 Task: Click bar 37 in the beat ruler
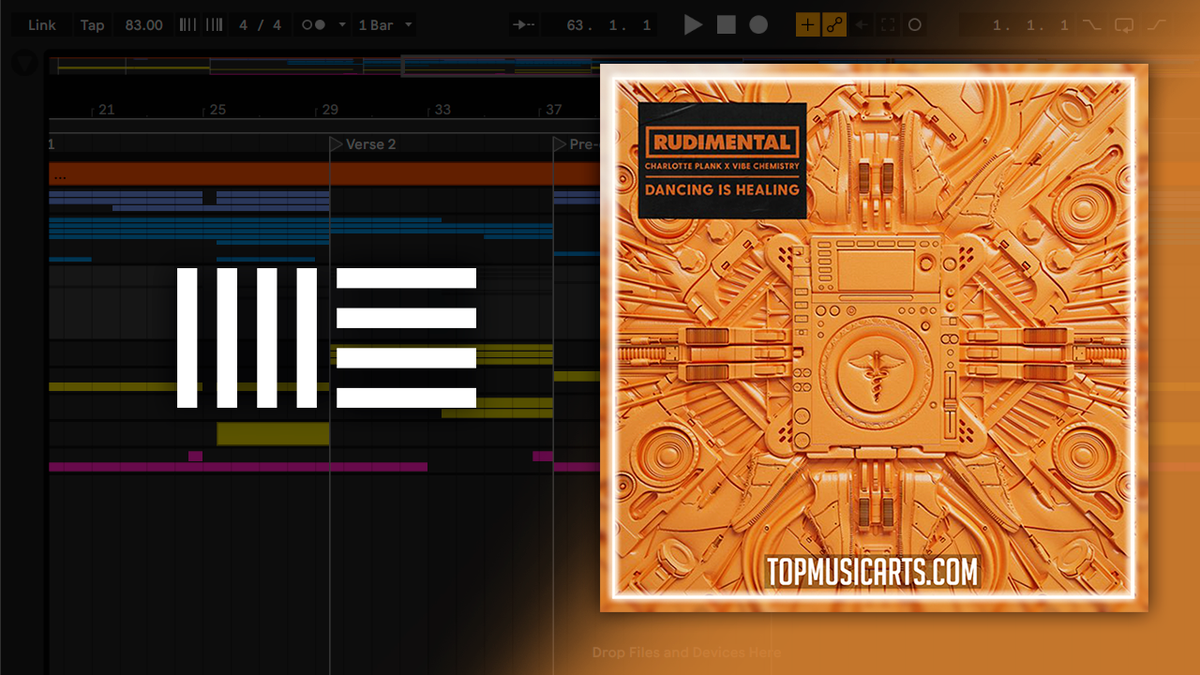point(553,110)
